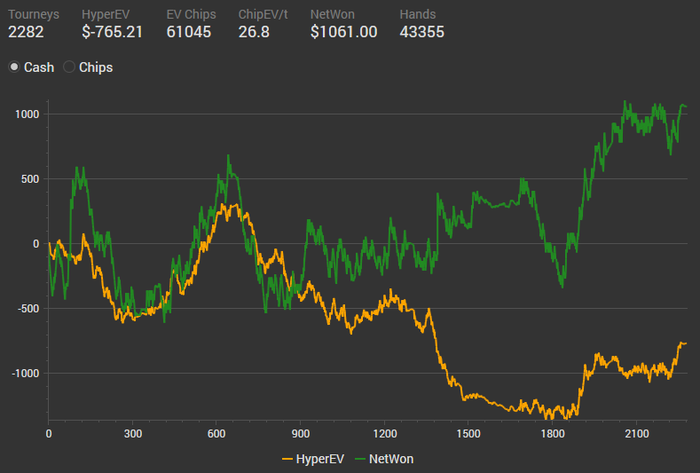Click the NetWon value $1061.00
Image resolution: width=700 pixels, height=473 pixels.
[344, 32]
